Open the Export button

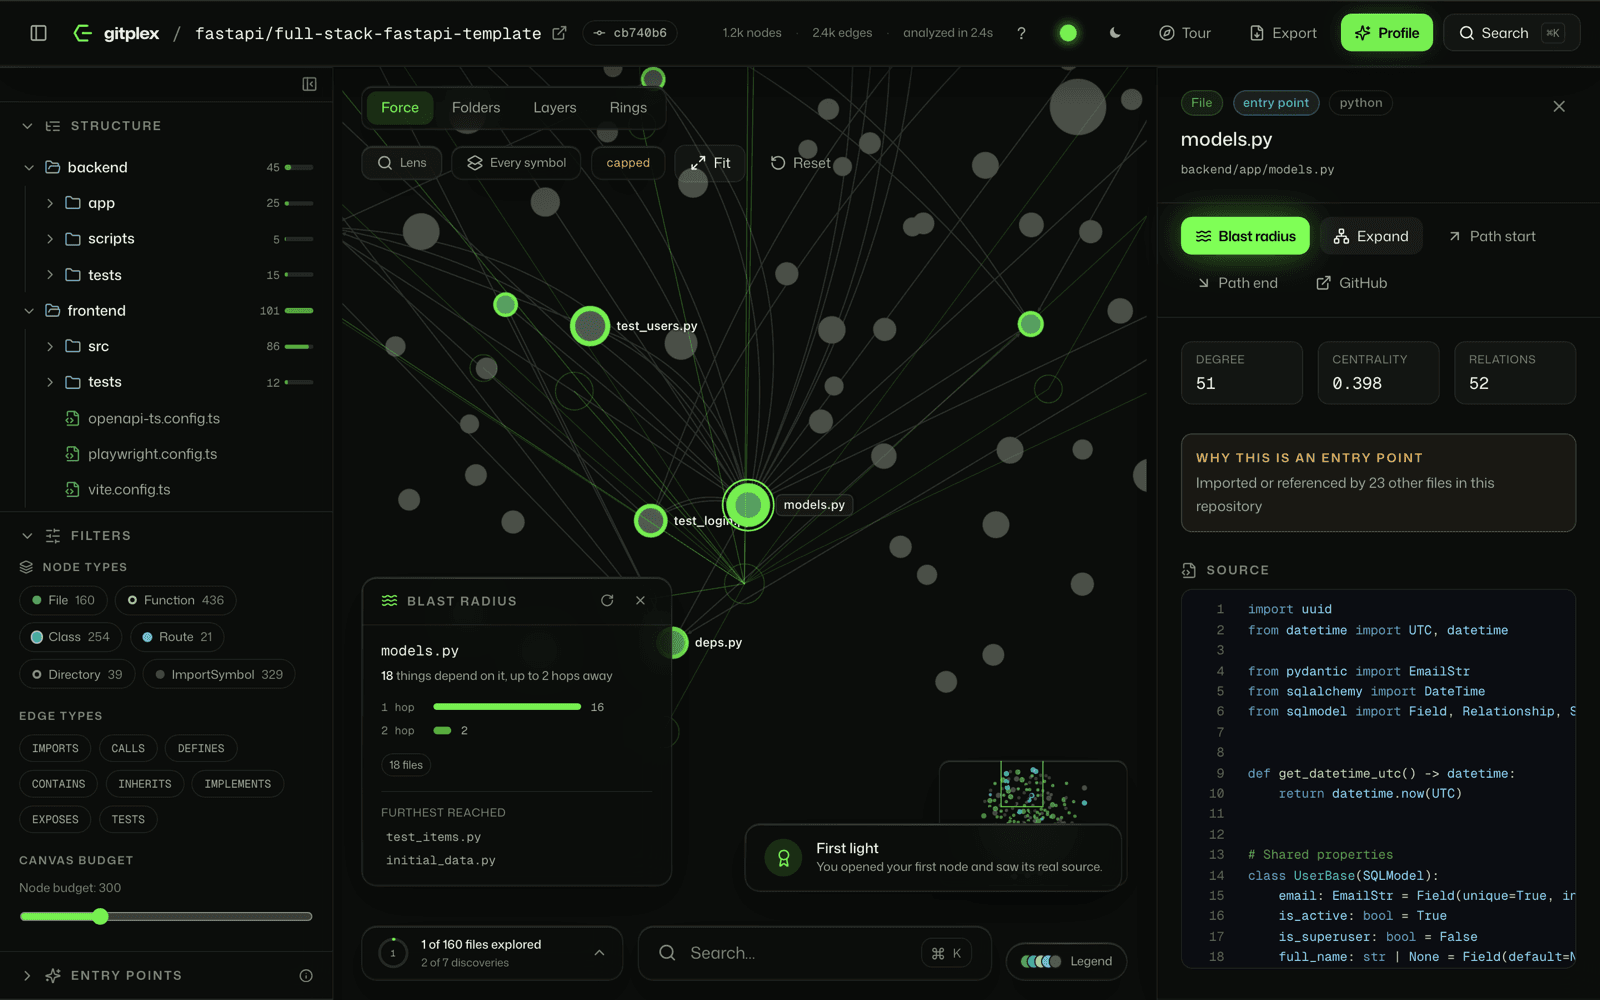[1283, 33]
